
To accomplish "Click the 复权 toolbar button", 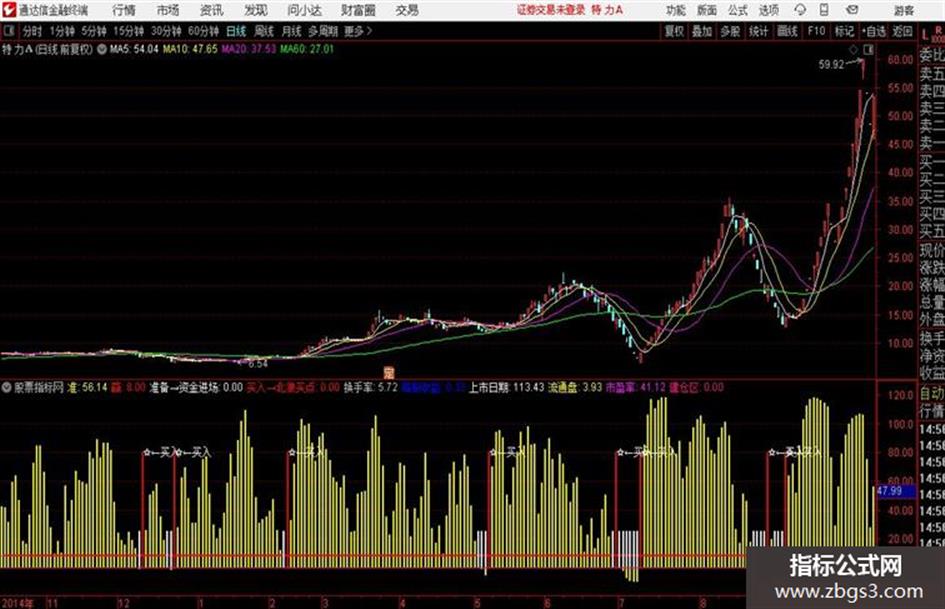I will click(674, 31).
